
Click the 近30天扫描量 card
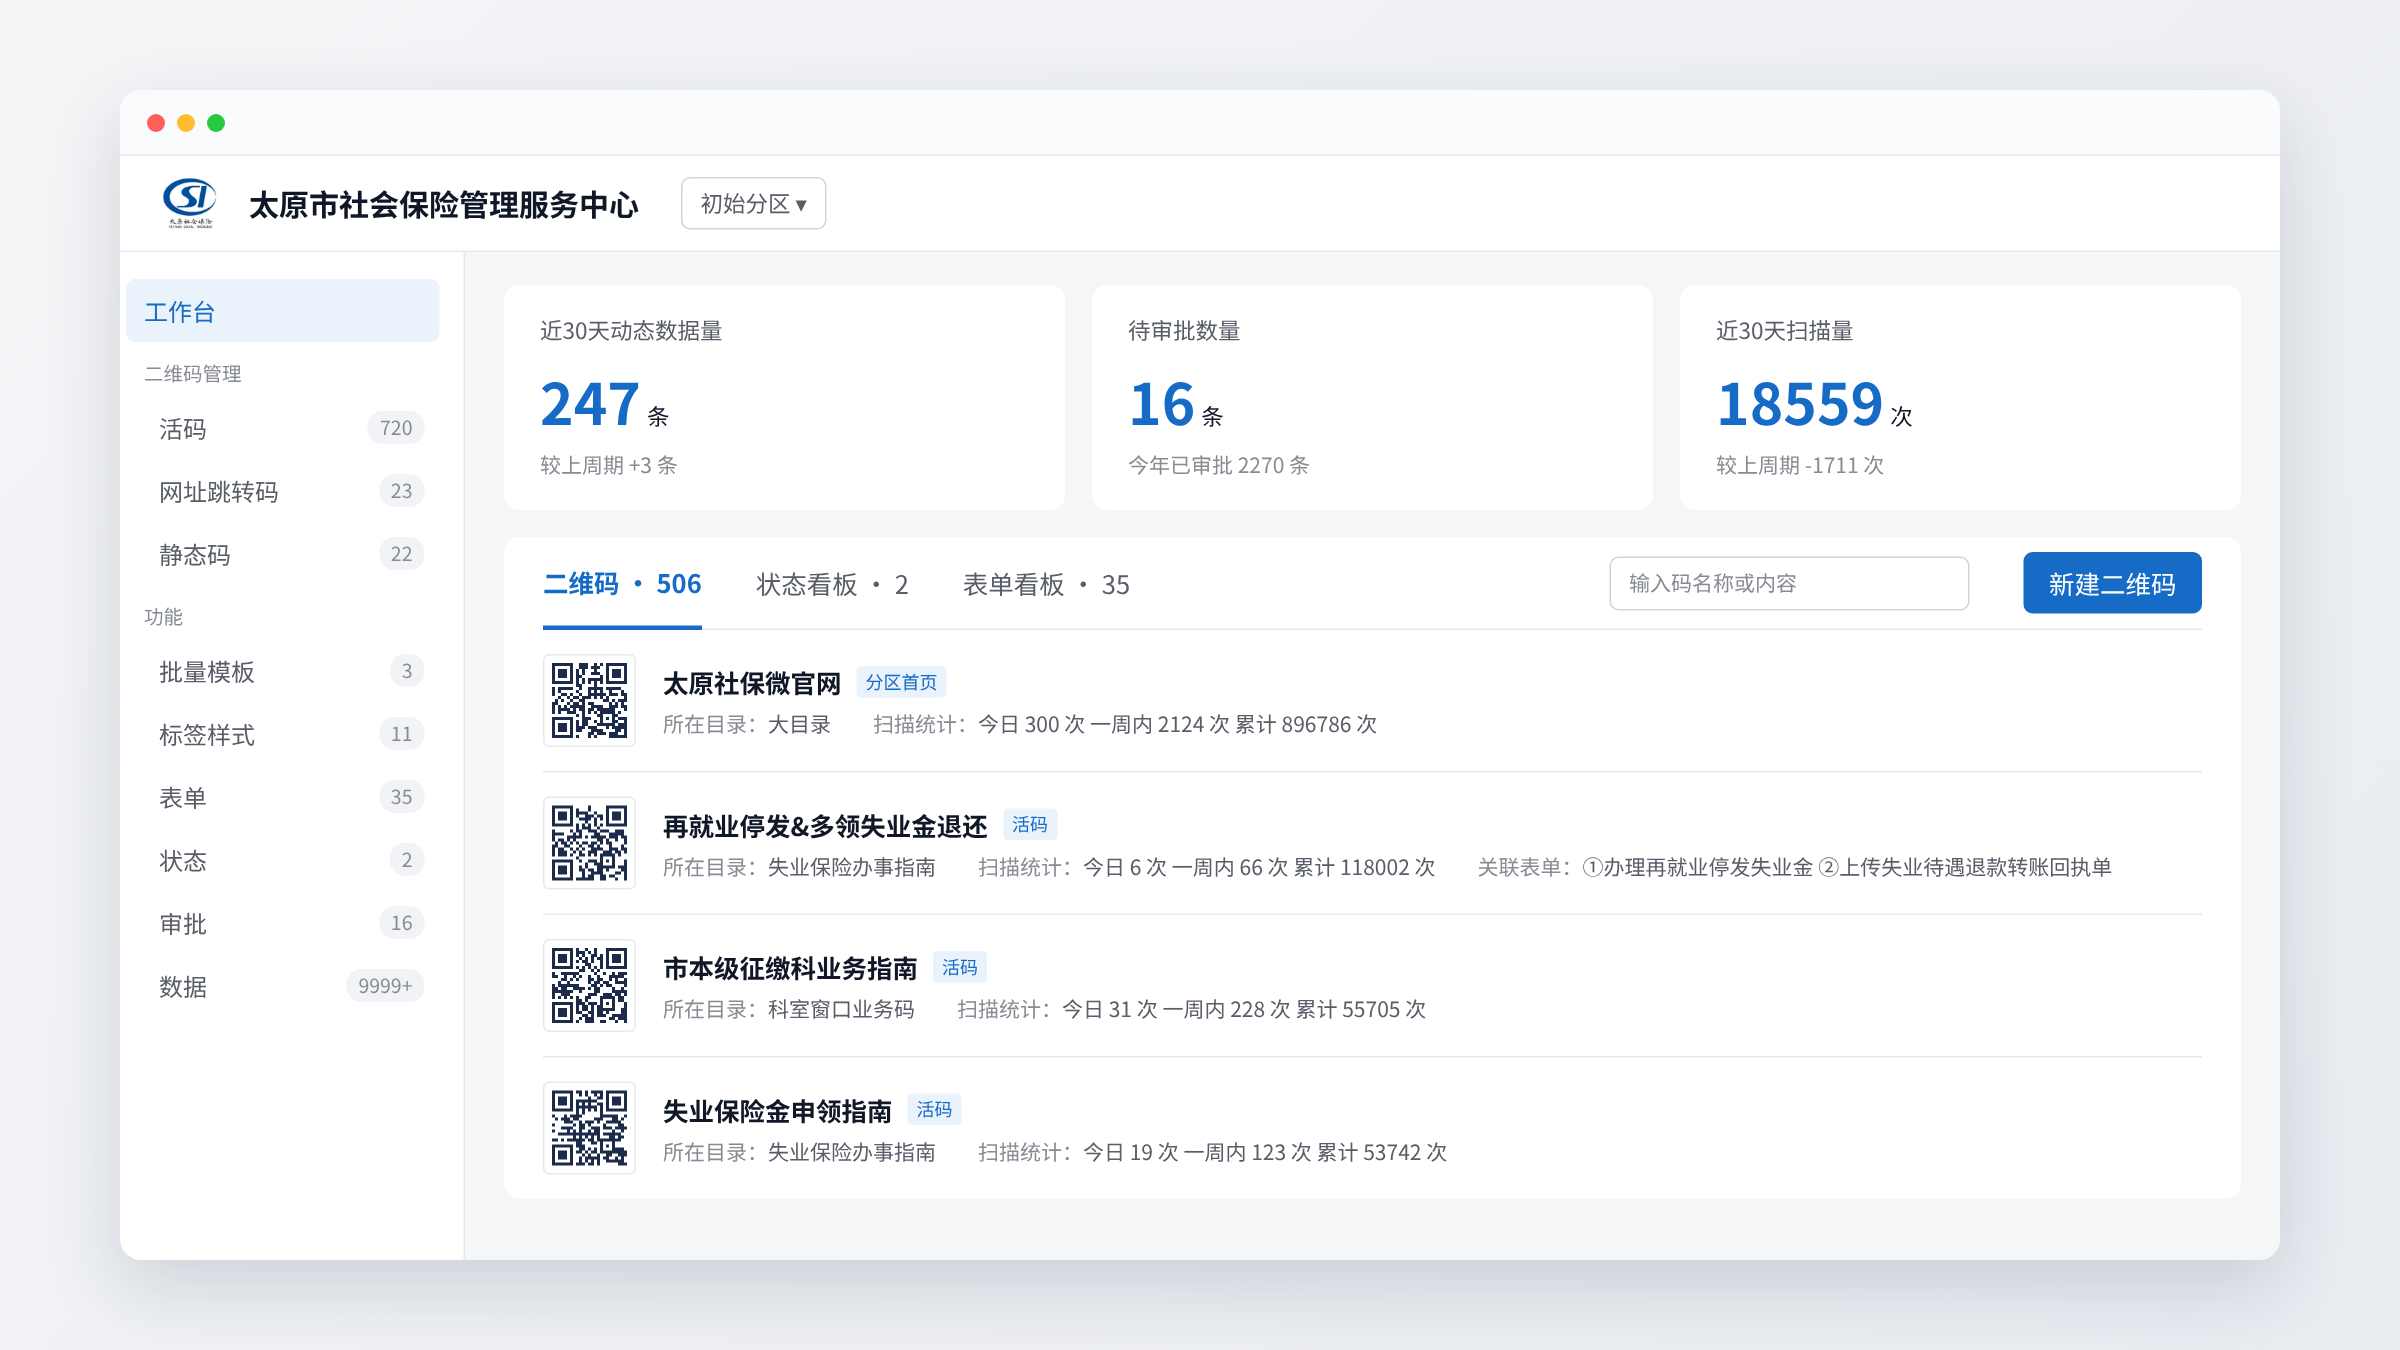click(x=1960, y=398)
